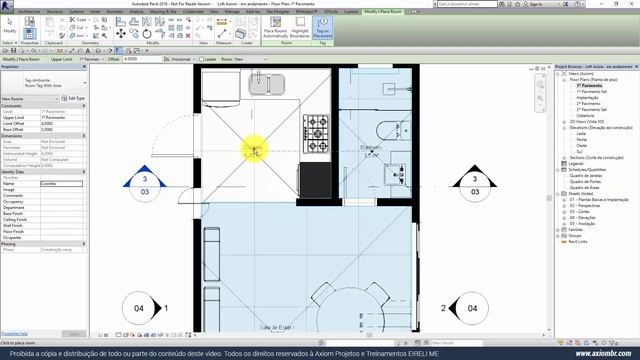Screen dimensions: 640x360
Task: Open the Collaborate ribbon tab
Action: tap(193, 12)
